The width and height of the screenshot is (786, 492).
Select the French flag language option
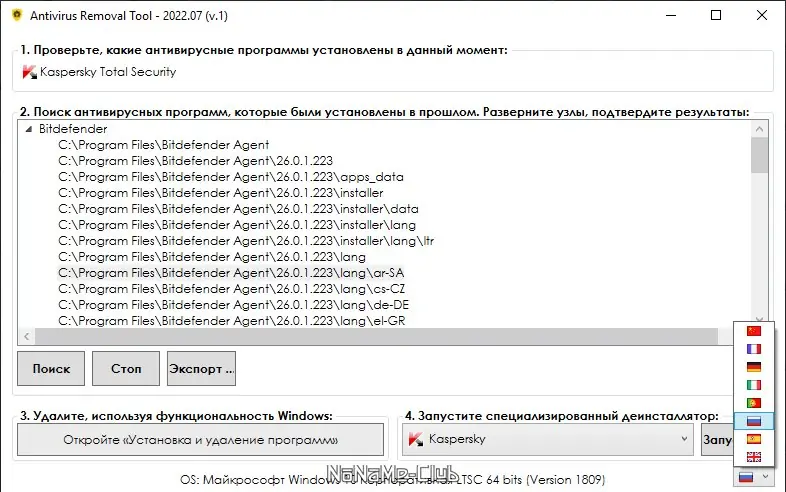tap(754, 349)
